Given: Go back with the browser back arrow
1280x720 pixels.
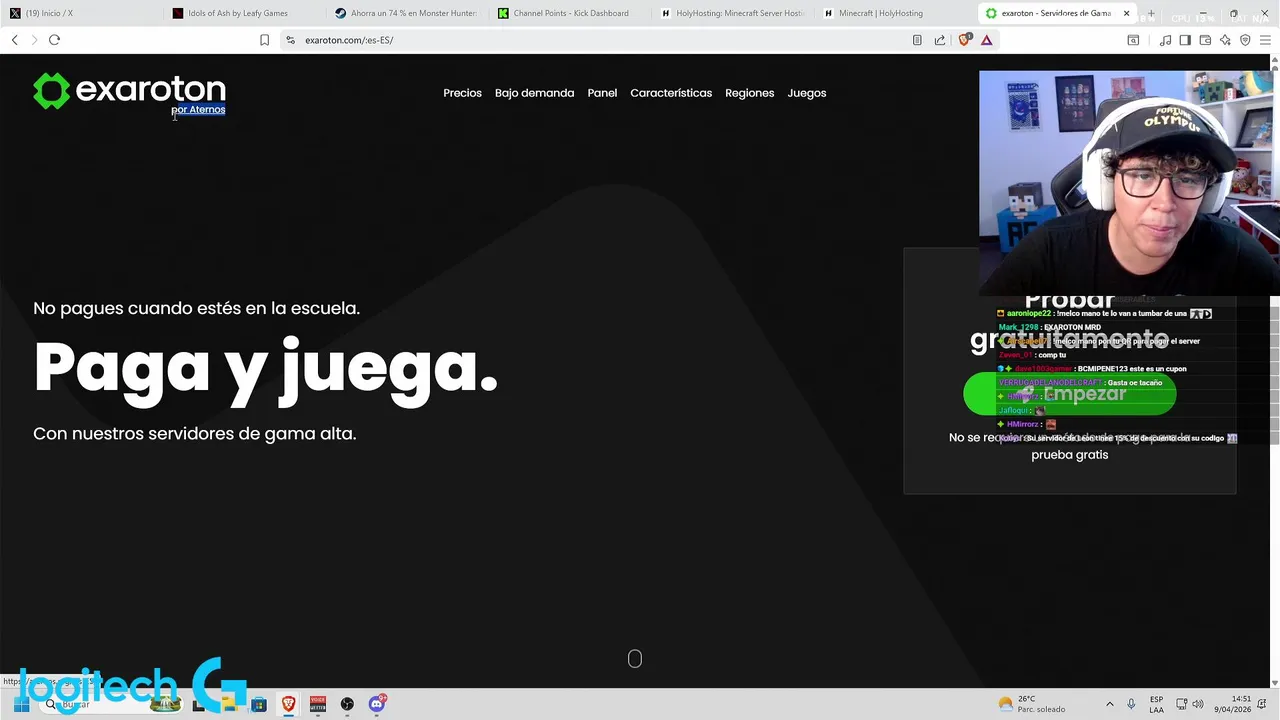Looking at the screenshot, I should click(x=15, y=40).
